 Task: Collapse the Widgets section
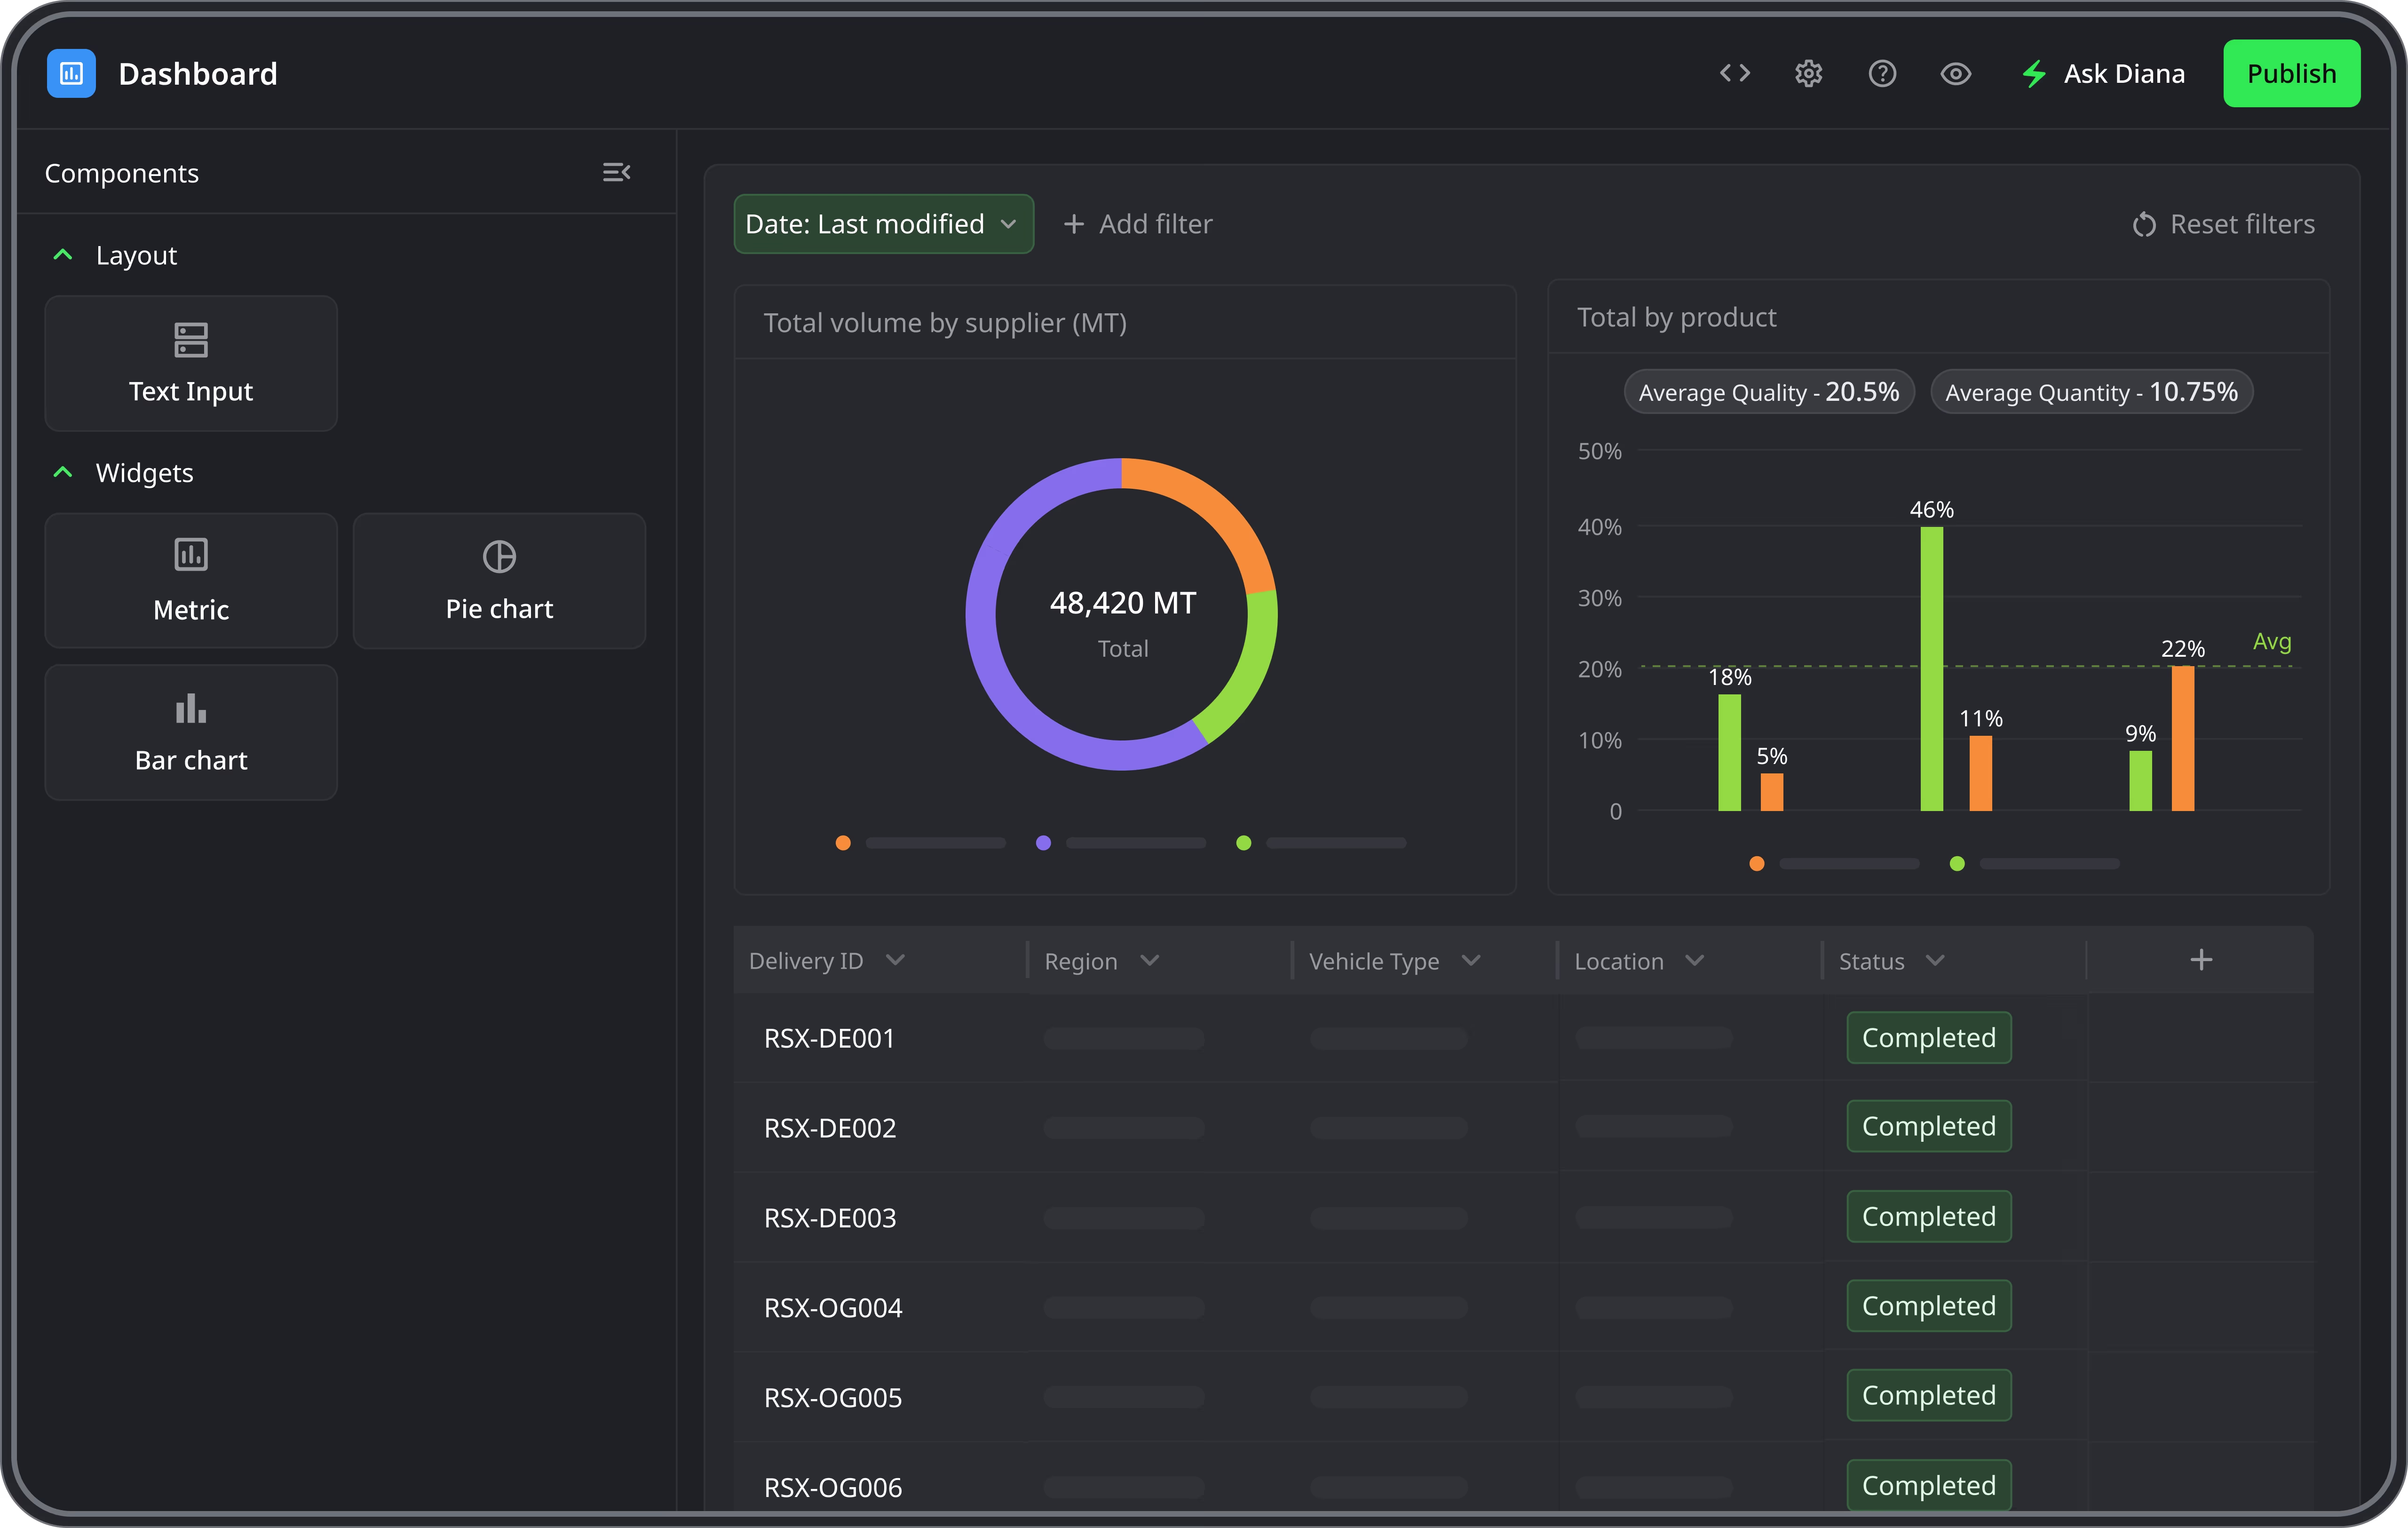click(62, 472)
